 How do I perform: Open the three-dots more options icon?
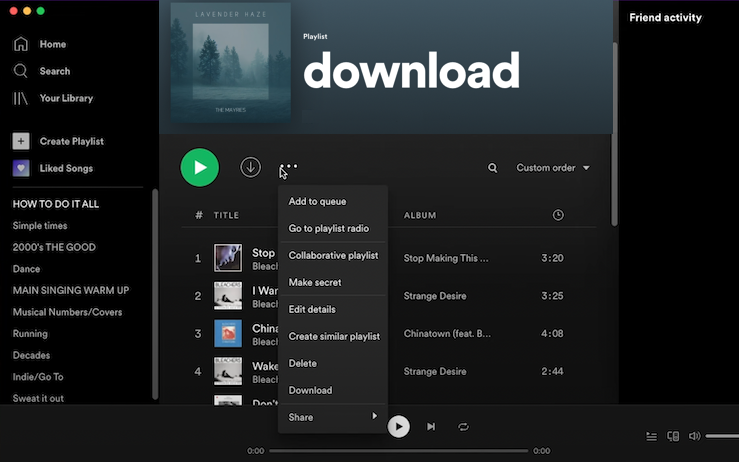coord(289,167)
